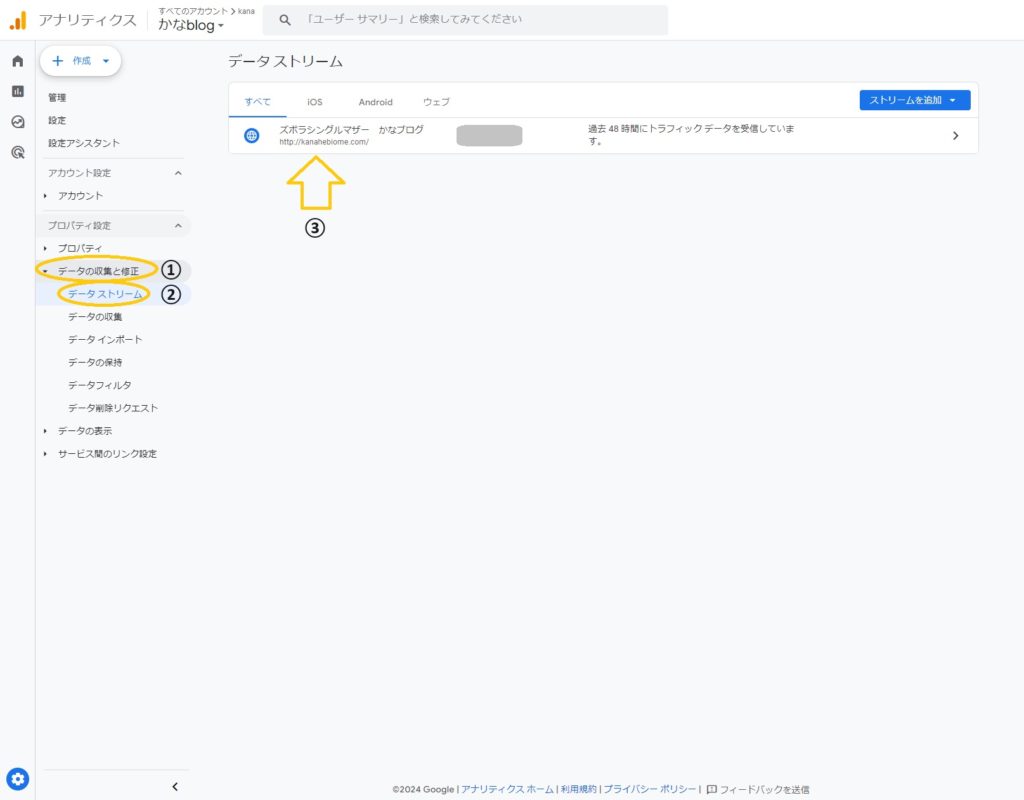
Task: Switch to the ウェブ tab
Action: (436, 102)
